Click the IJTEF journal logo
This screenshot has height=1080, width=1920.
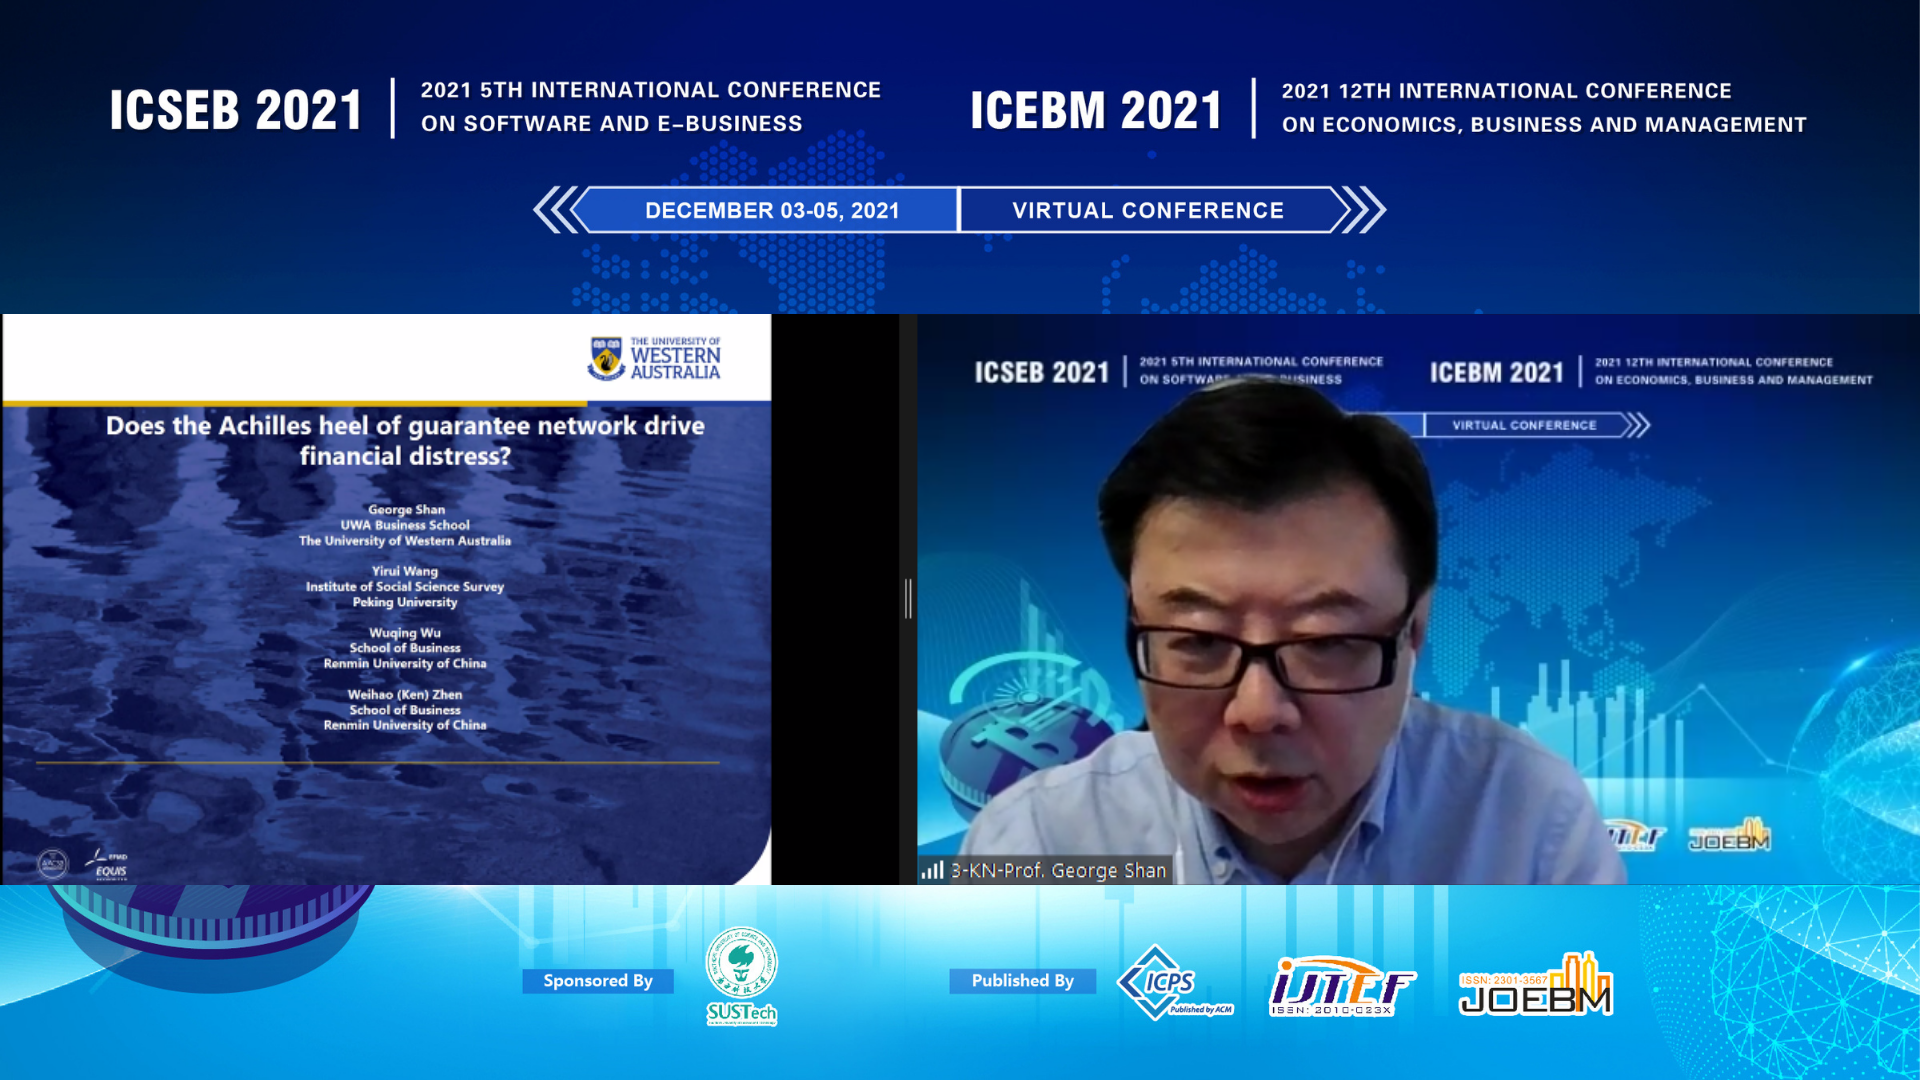pyautogui.click(x=1342, y=986)
